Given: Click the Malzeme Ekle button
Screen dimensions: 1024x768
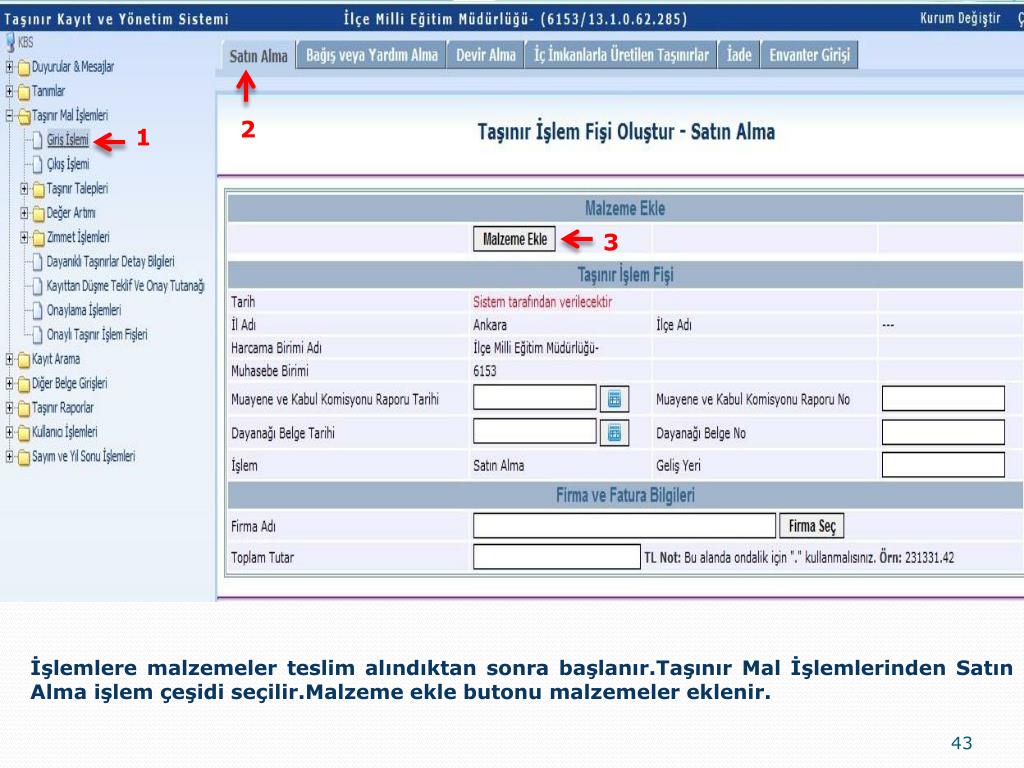Looking at the screenshot, I should click(515, 239).
